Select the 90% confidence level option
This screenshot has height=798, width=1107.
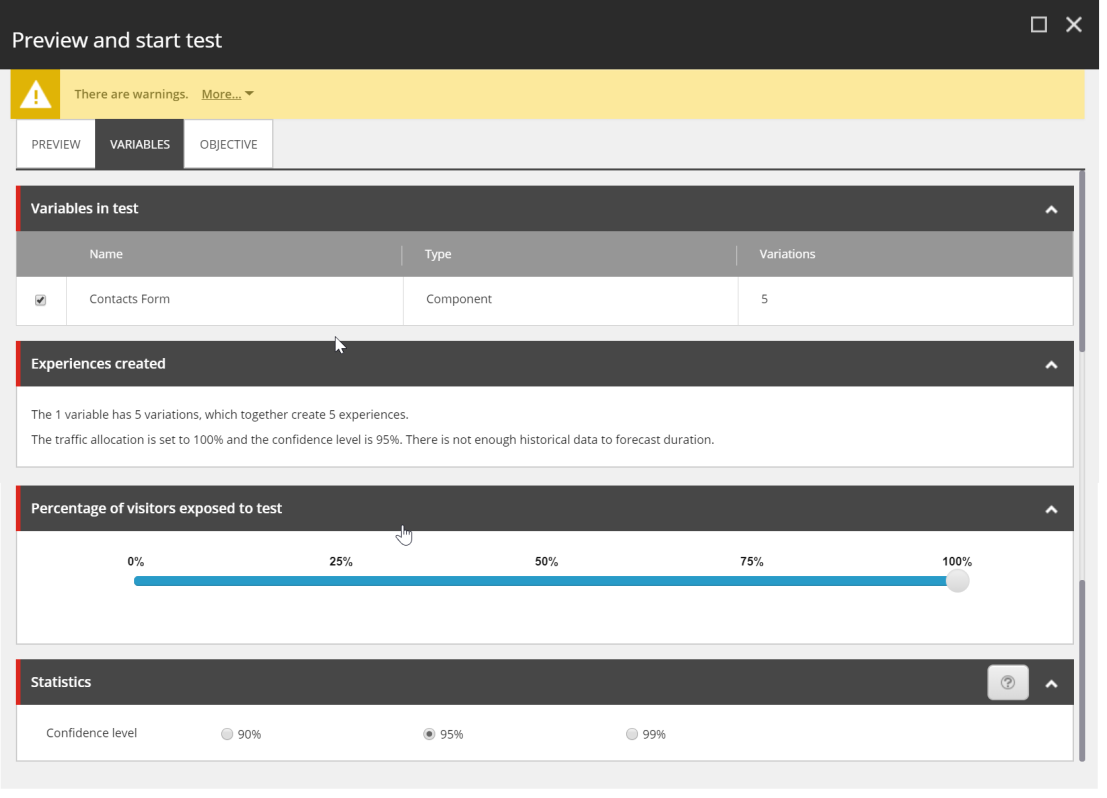tap(227, 734)
